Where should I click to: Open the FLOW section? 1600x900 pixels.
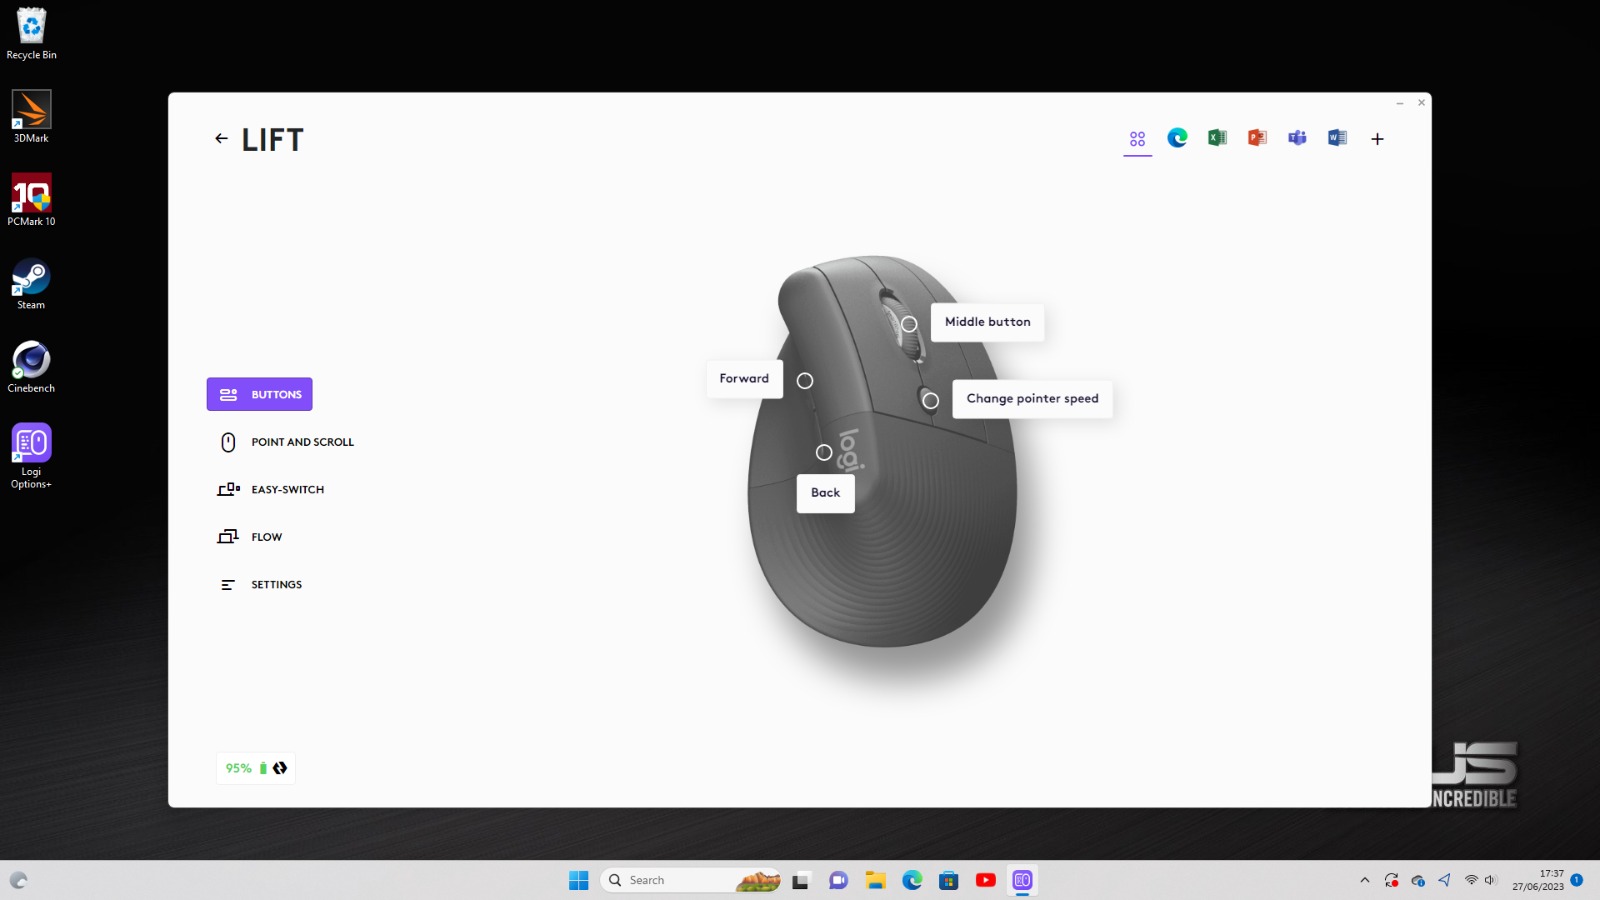click(x=250, y=537)
